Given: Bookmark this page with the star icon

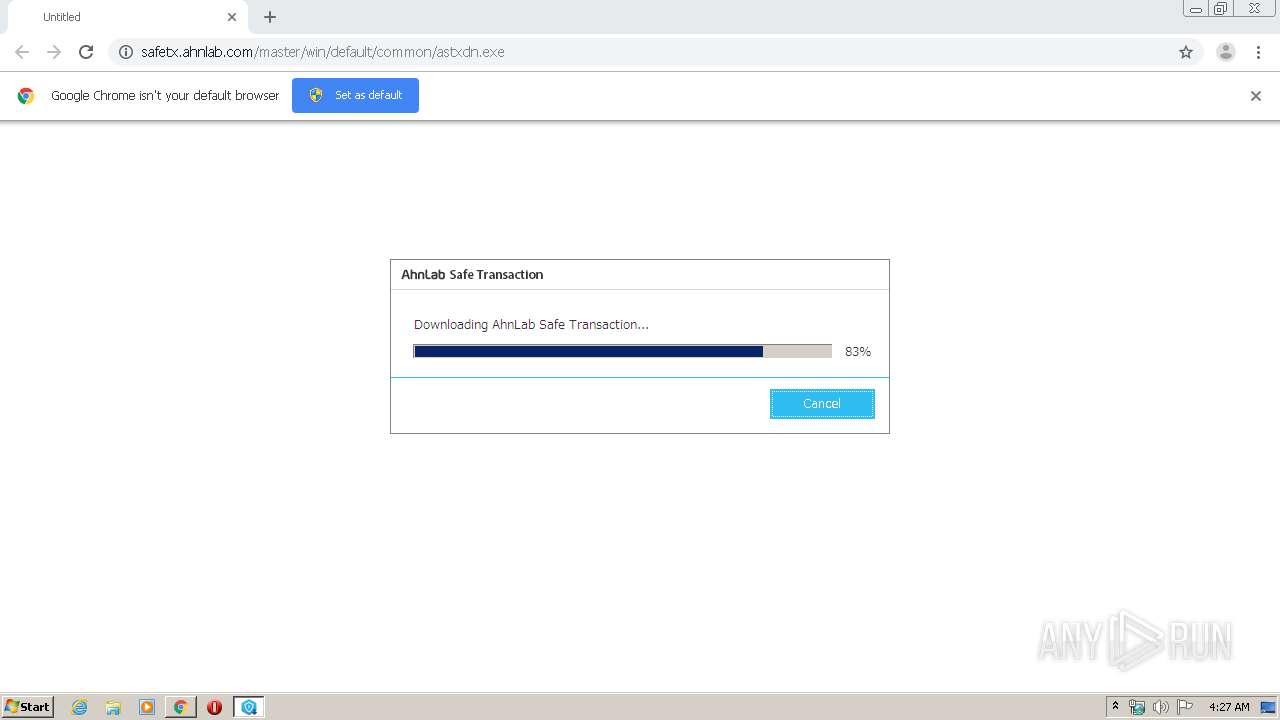Looking at the screenshot, I should 1186,52.
